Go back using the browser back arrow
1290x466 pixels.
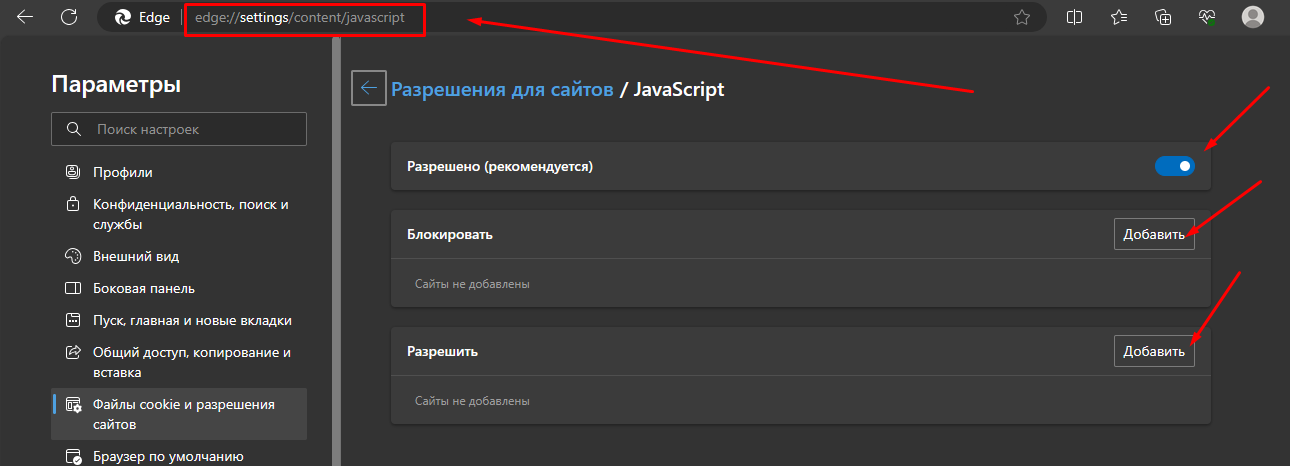coord(25,17)
